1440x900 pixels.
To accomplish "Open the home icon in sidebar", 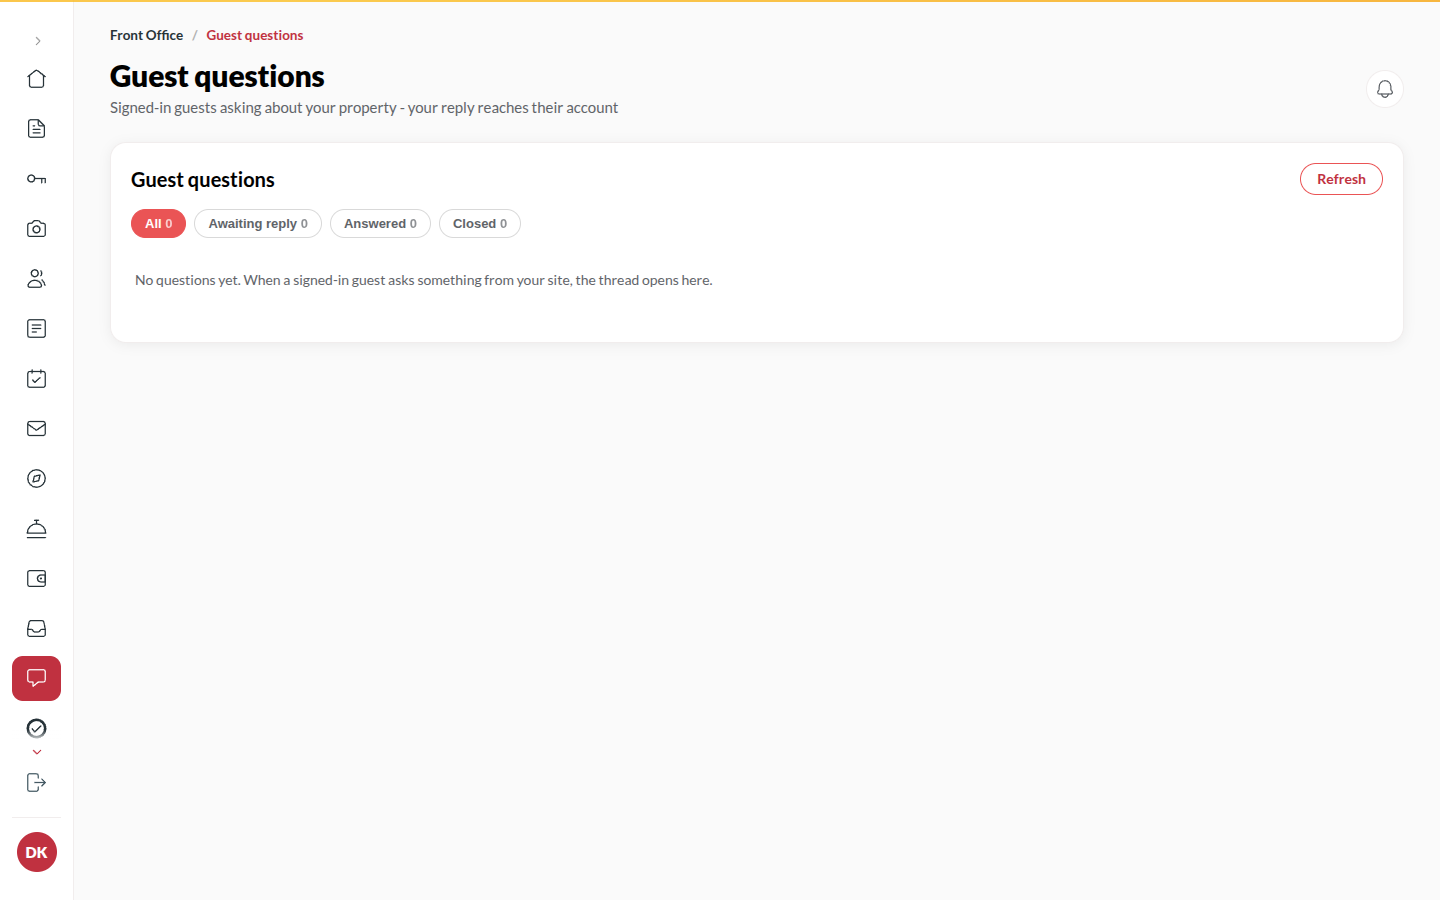I will [37, 79].
